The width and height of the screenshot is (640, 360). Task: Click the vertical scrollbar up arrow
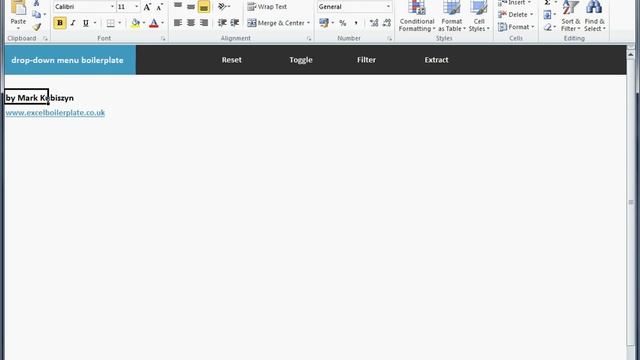[x=631, y=54]
